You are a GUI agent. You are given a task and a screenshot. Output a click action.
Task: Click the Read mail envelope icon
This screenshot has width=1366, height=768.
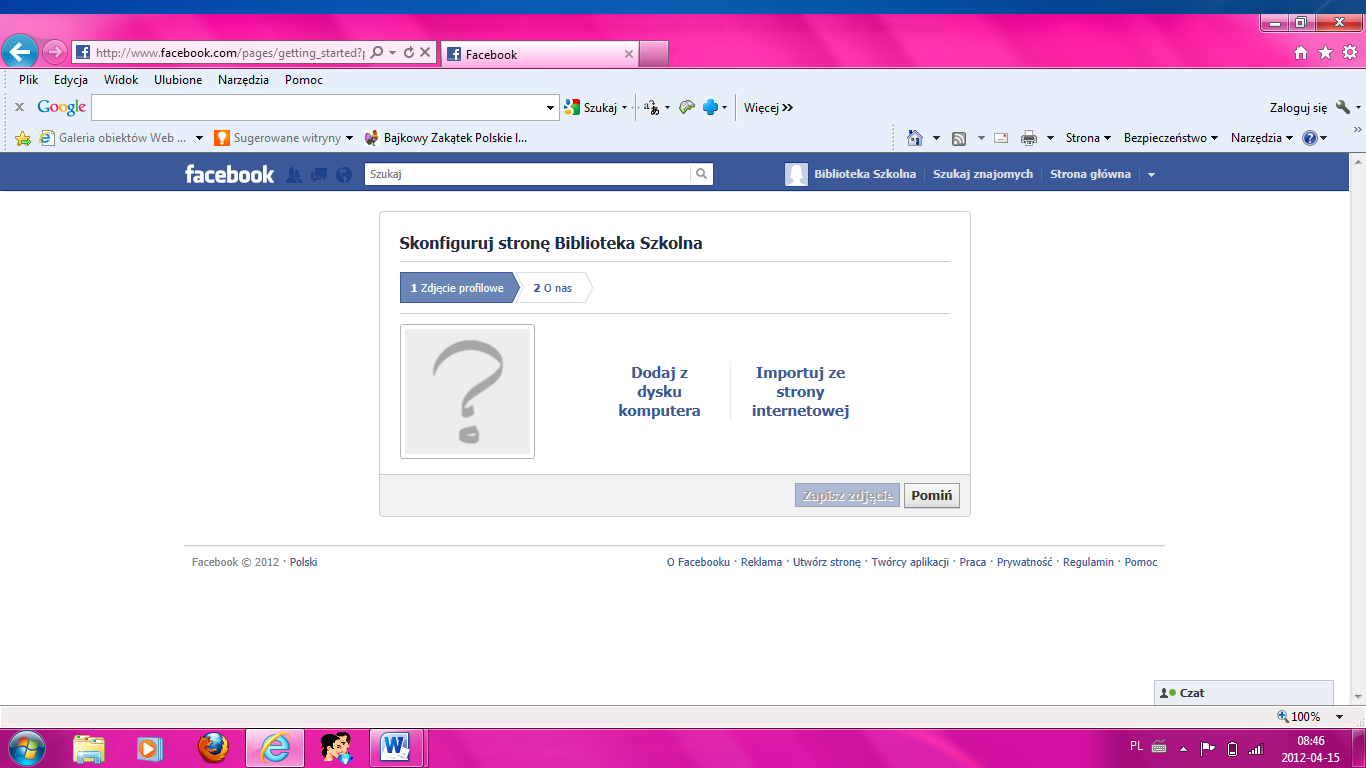(1001, 138)
